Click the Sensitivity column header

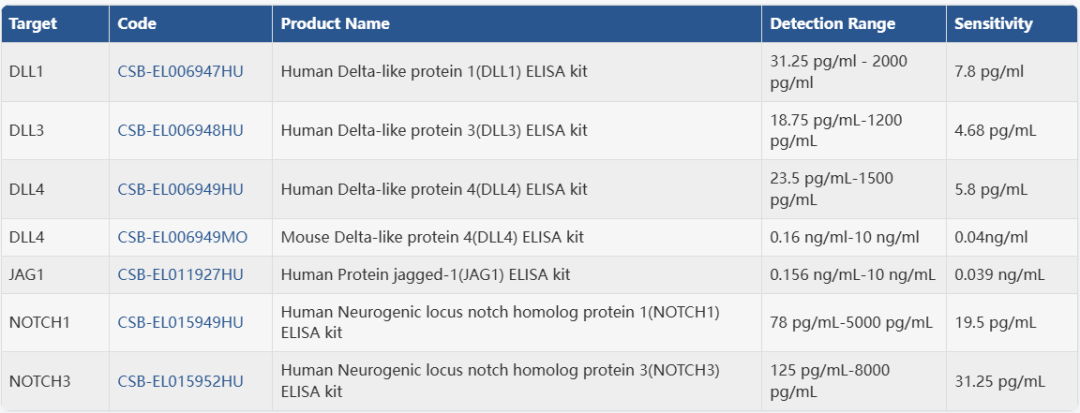pyautogui.click(x=993, y=24)
